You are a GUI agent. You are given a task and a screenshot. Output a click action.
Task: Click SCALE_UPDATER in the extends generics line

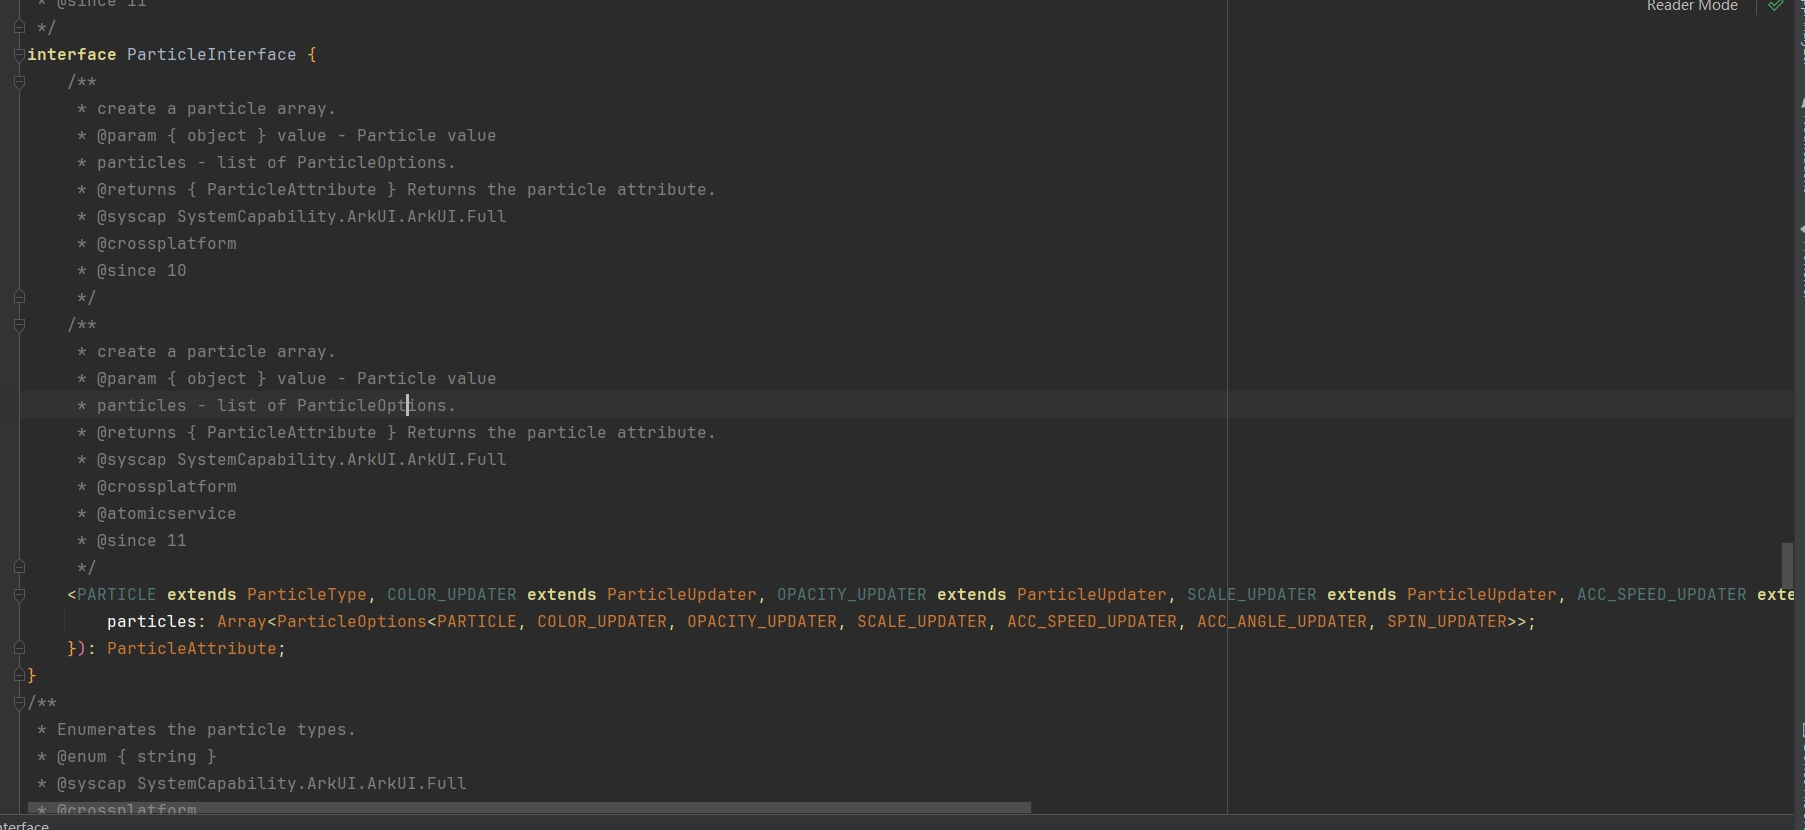coord(1252,595)
